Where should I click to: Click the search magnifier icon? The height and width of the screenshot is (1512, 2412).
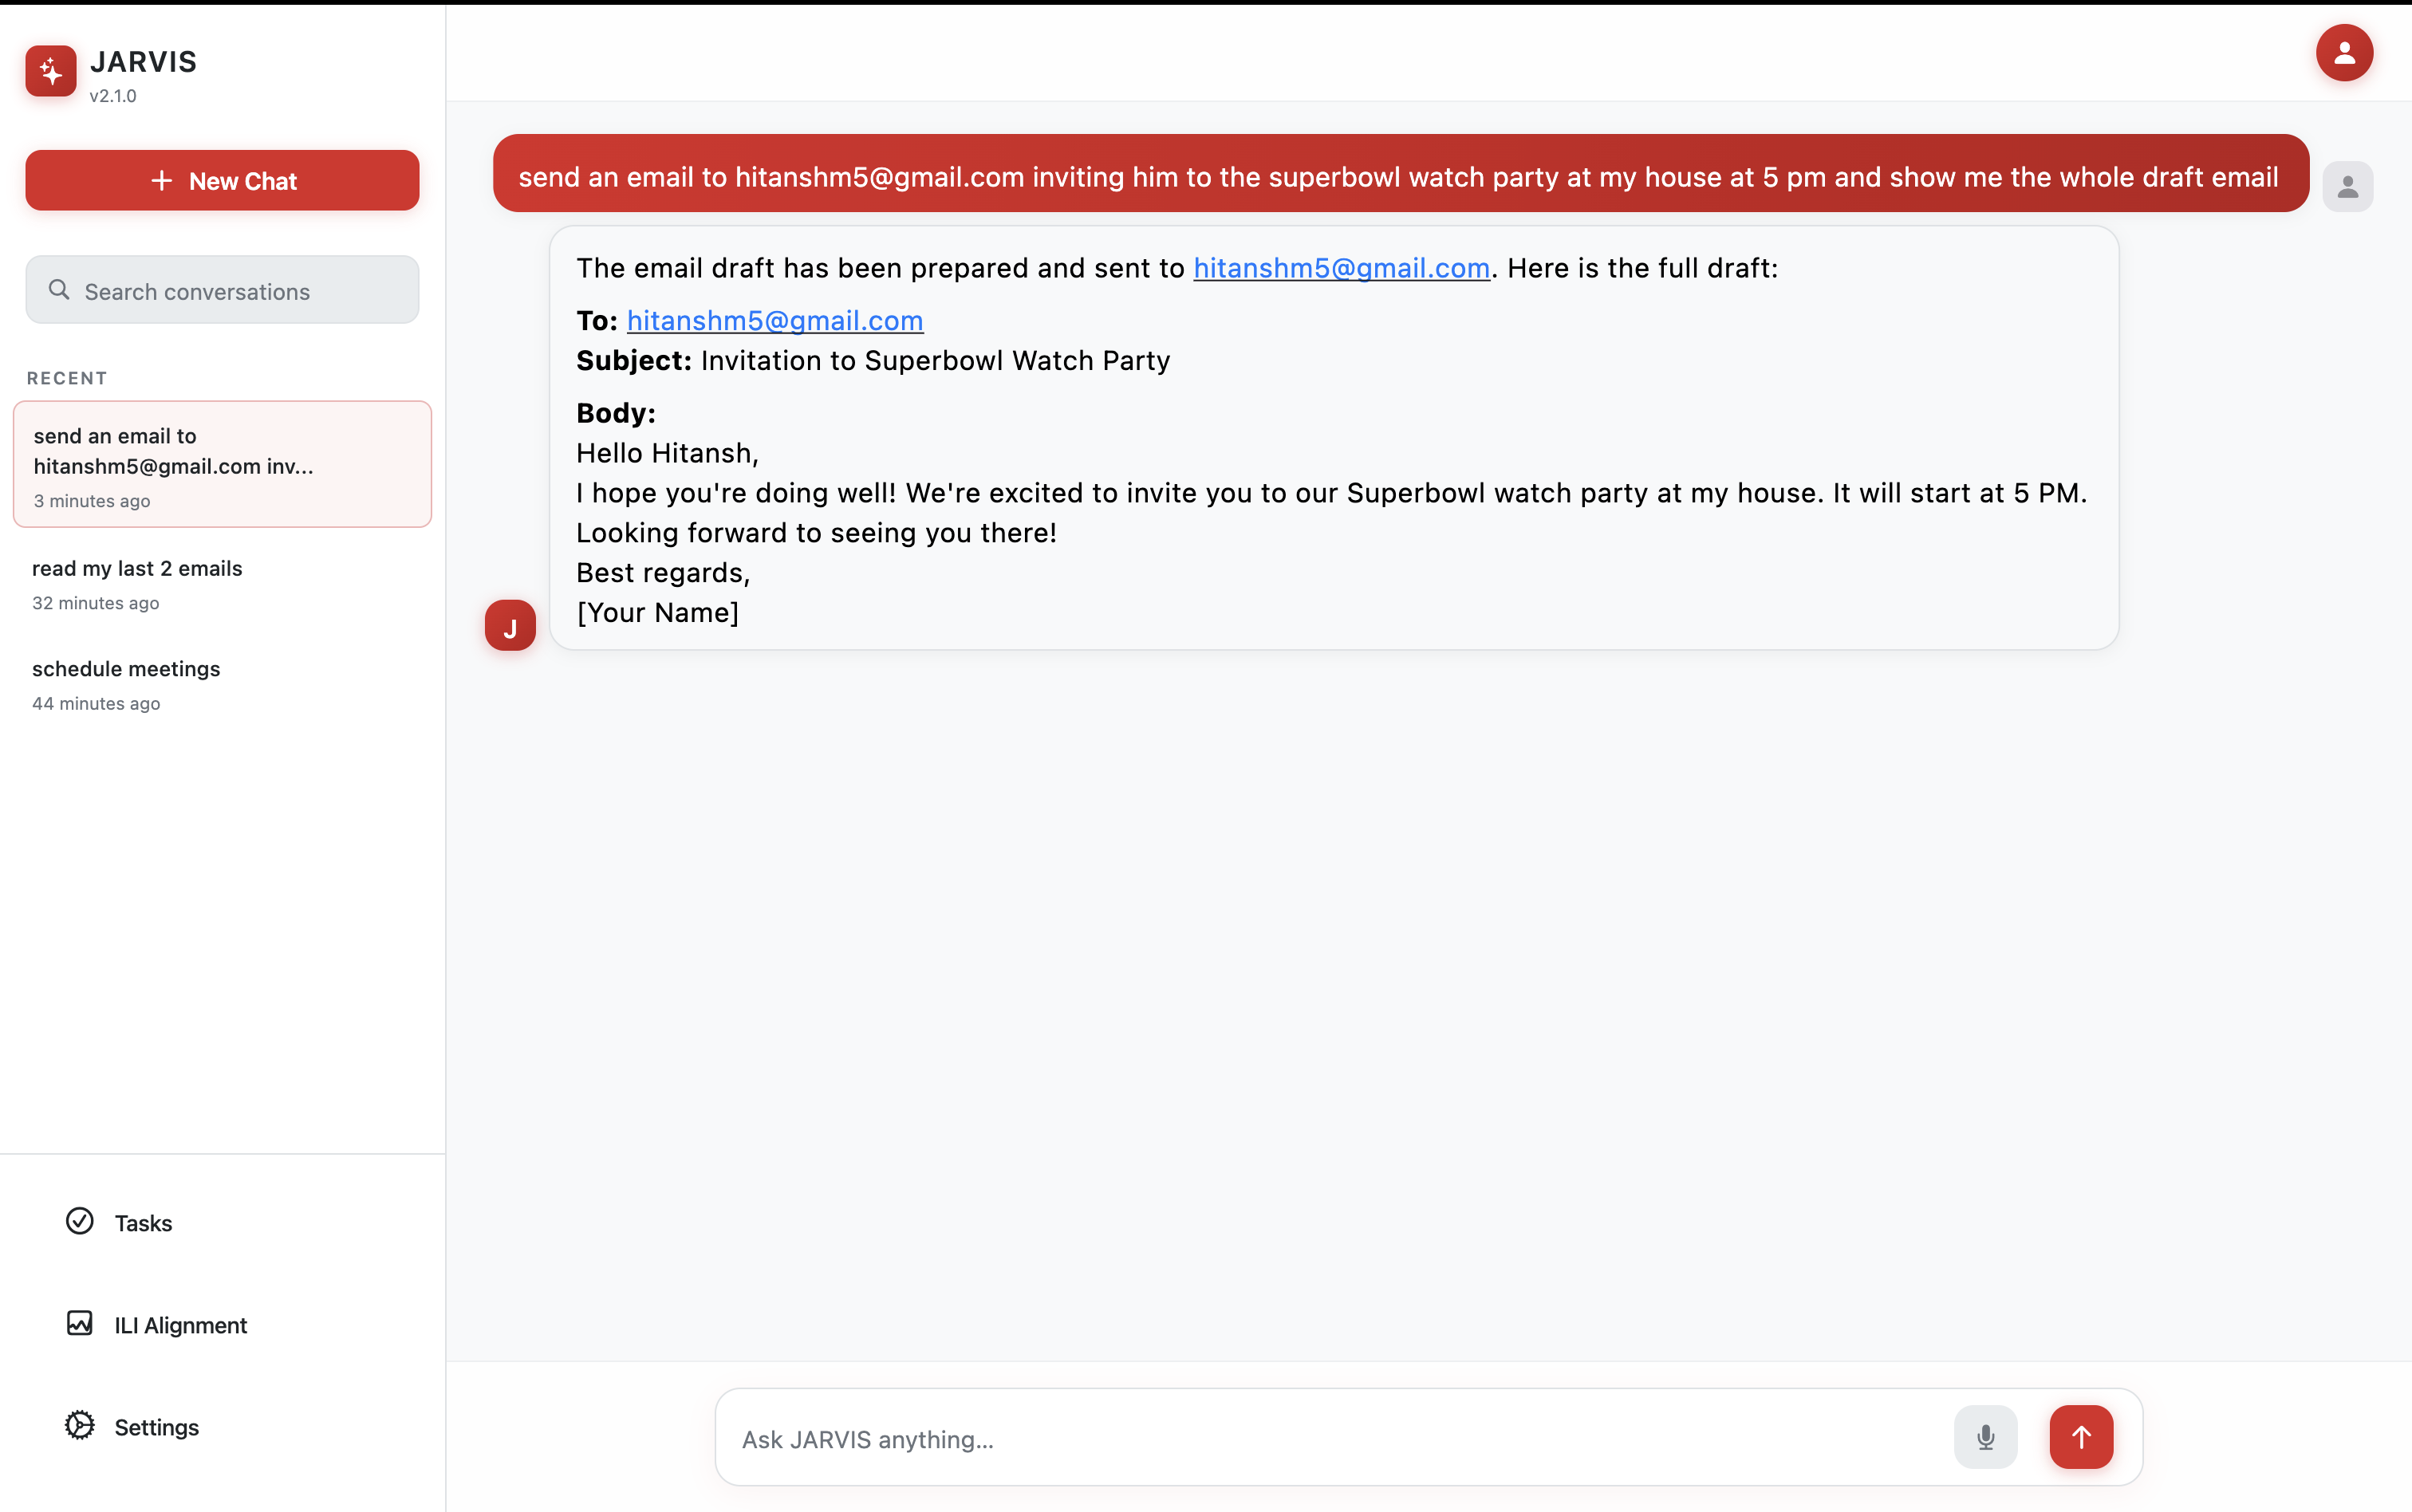(x=59, y=290)
